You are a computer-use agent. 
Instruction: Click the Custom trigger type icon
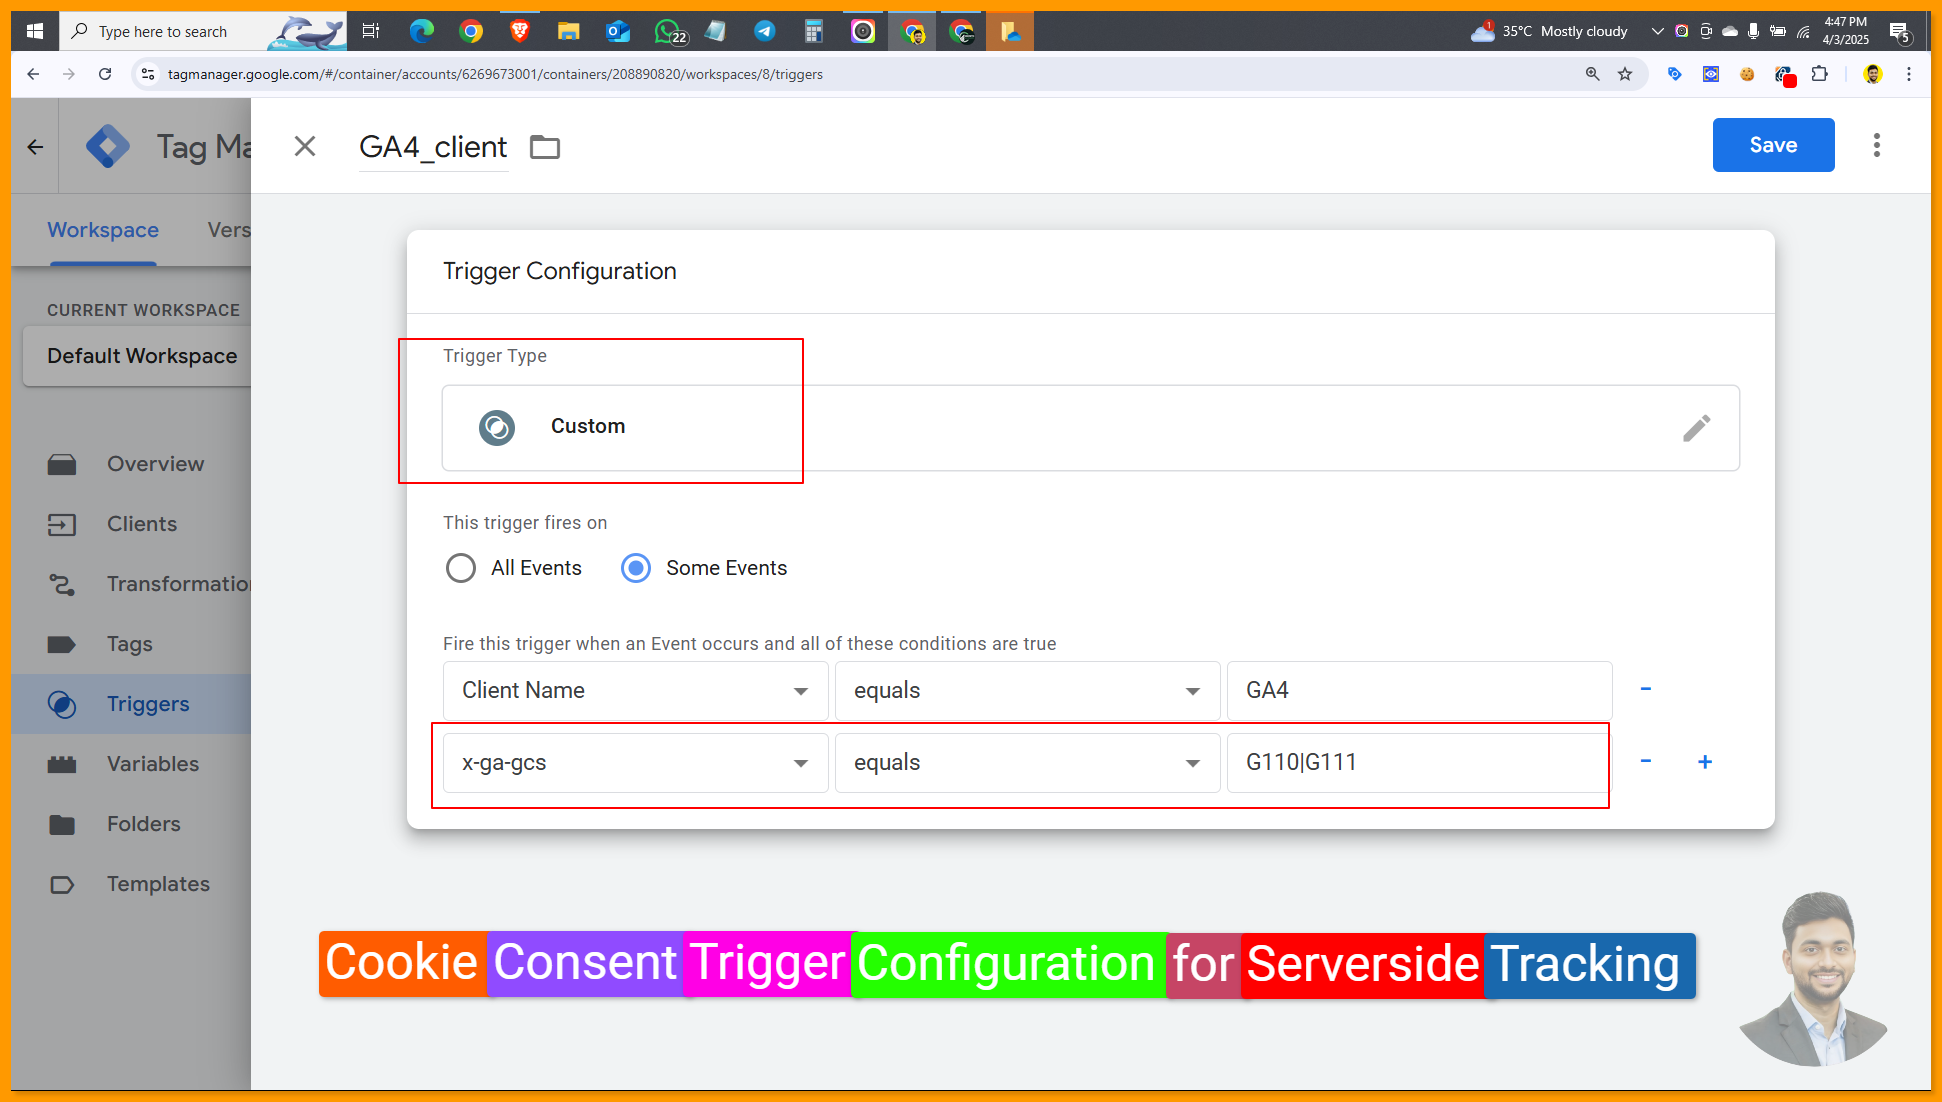(497, 427)
